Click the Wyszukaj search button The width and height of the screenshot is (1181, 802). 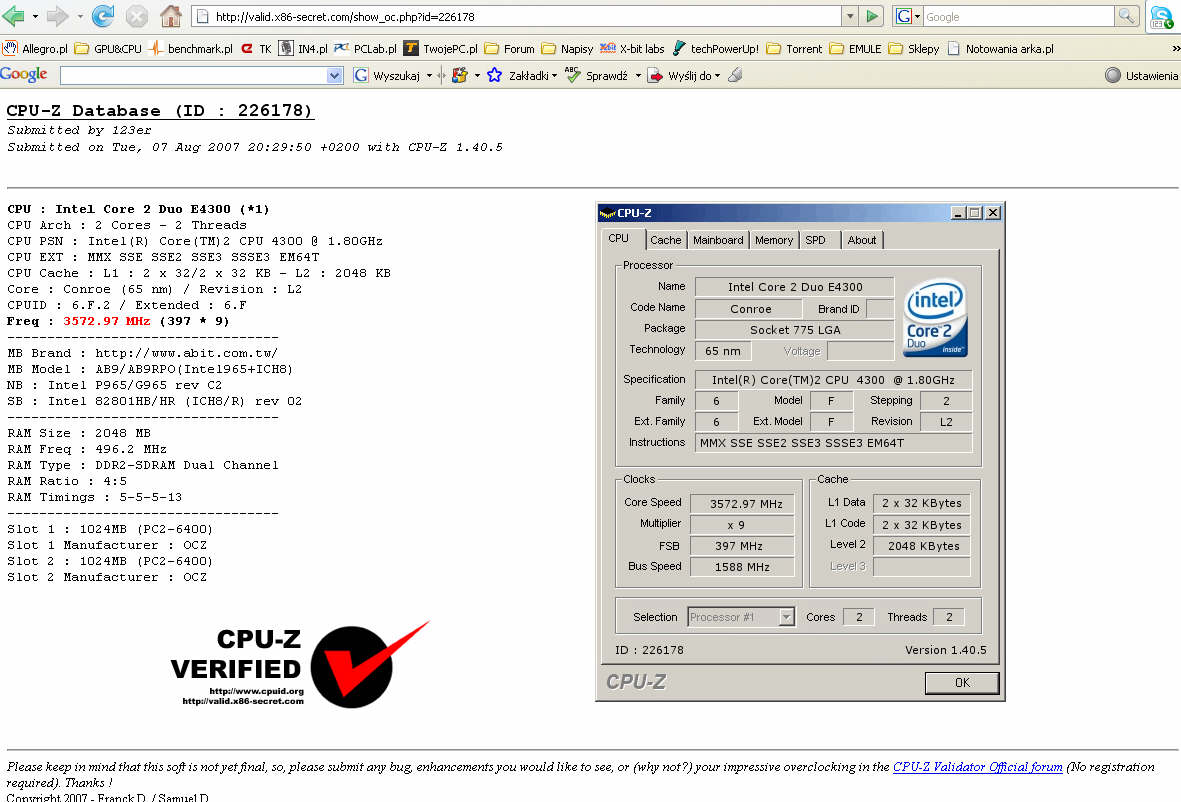[x=386, y=75]
